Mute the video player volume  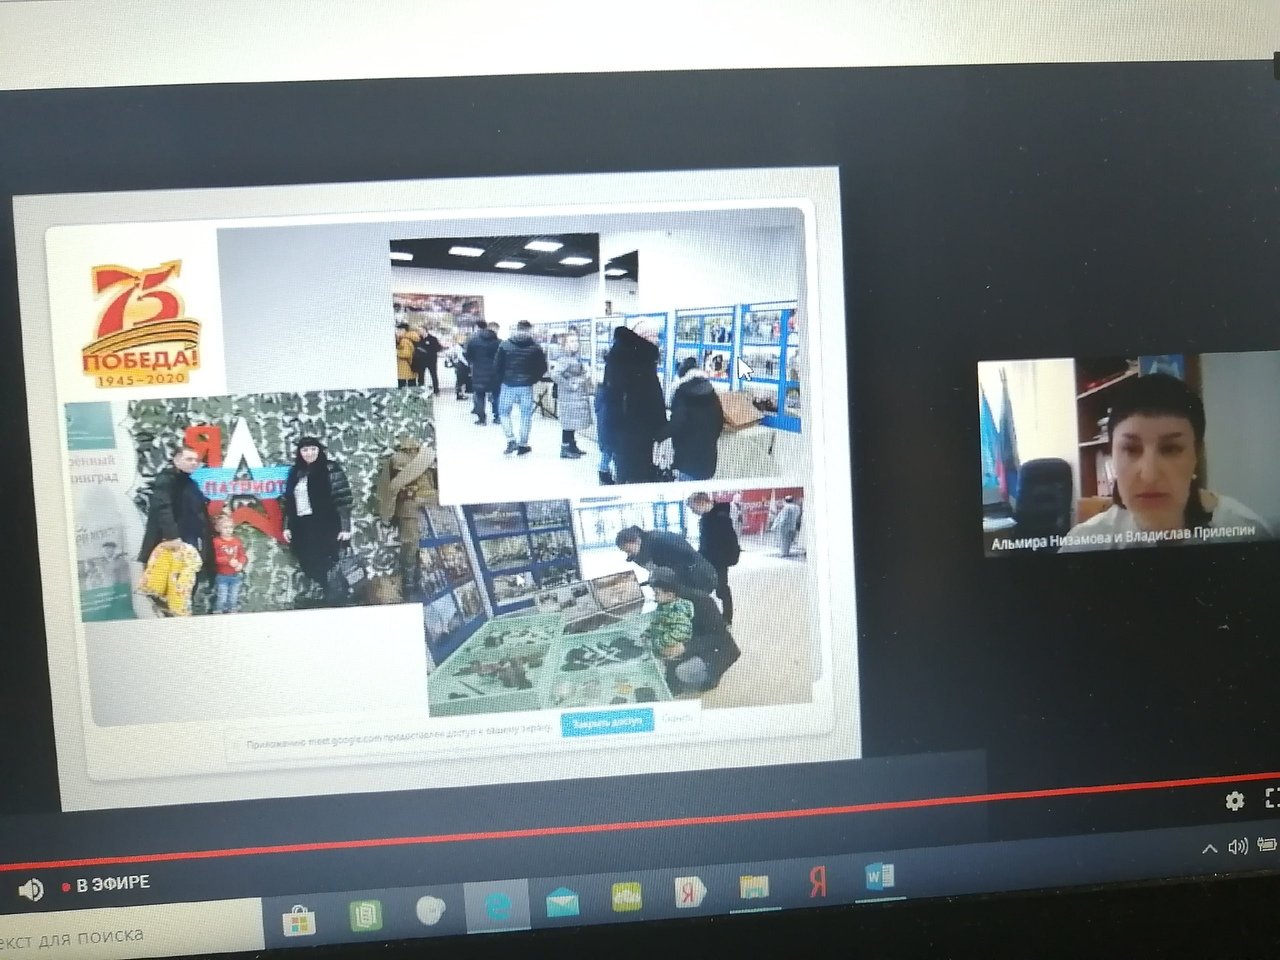coord(31,889)
